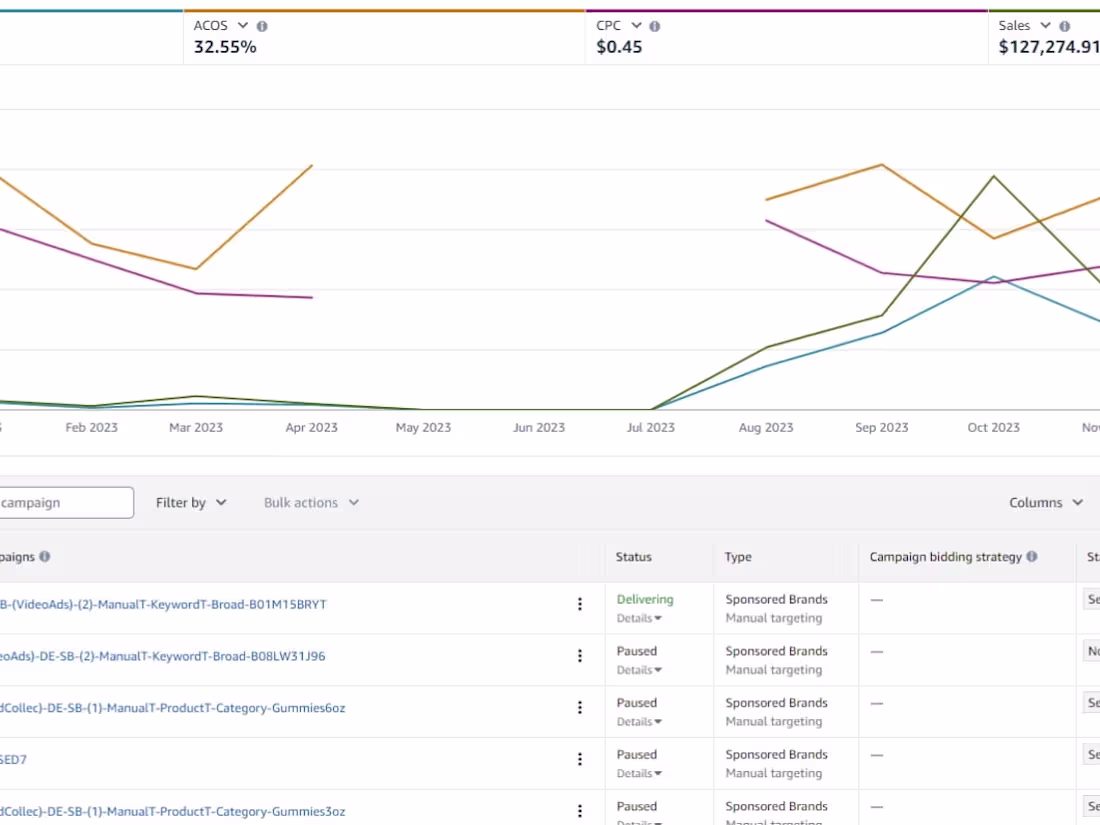Open three-dot menu for B08LW31J96 campaign
This screenshot has height=825, width=1100.
pos(579,656)
